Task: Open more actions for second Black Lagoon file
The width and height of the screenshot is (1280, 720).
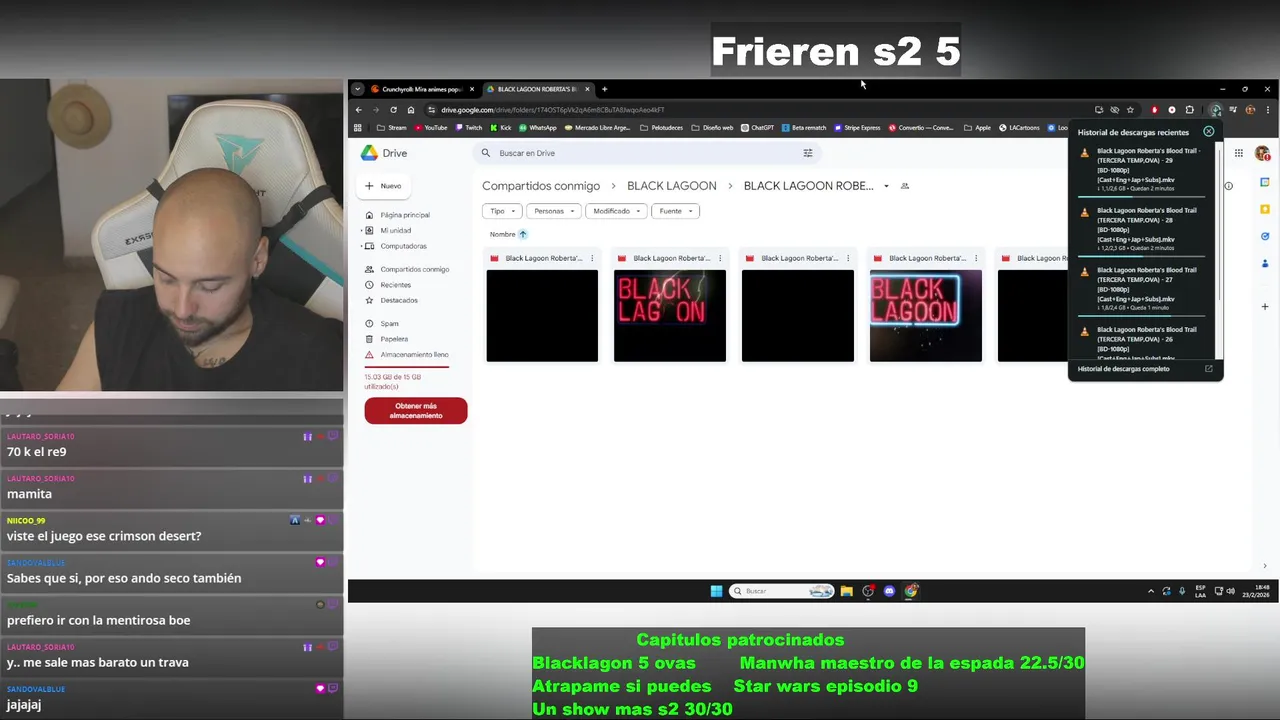Action: (720, 258)
